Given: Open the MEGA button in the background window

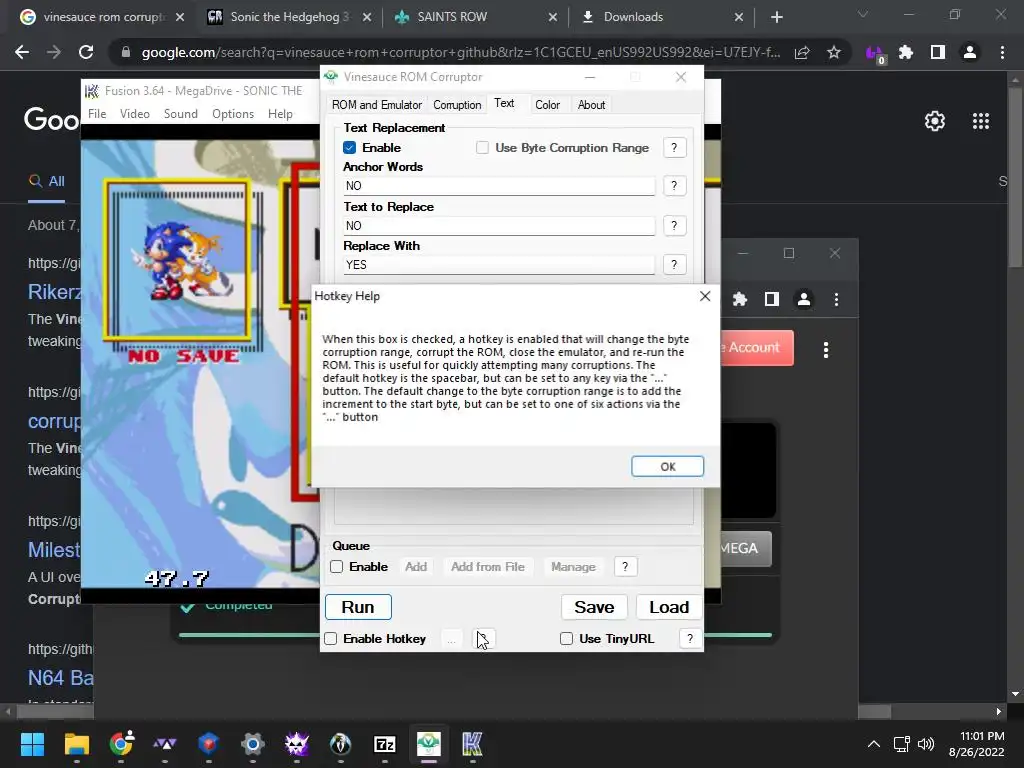Looking at the screenshot, I should [746, 549].
